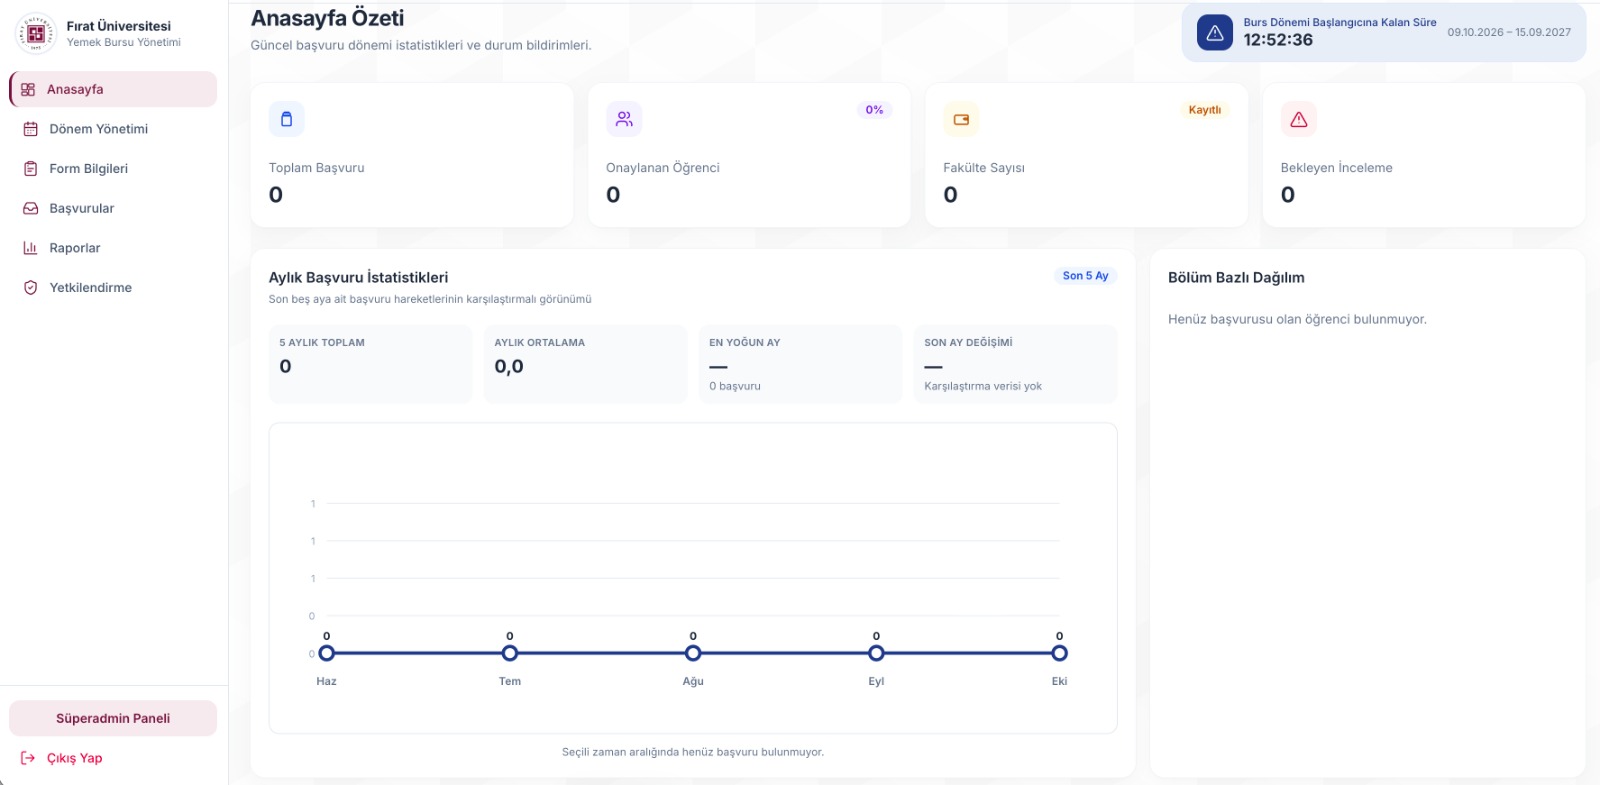
Task: Click the EN YOĞUN AY stat label
Action: 745,342
